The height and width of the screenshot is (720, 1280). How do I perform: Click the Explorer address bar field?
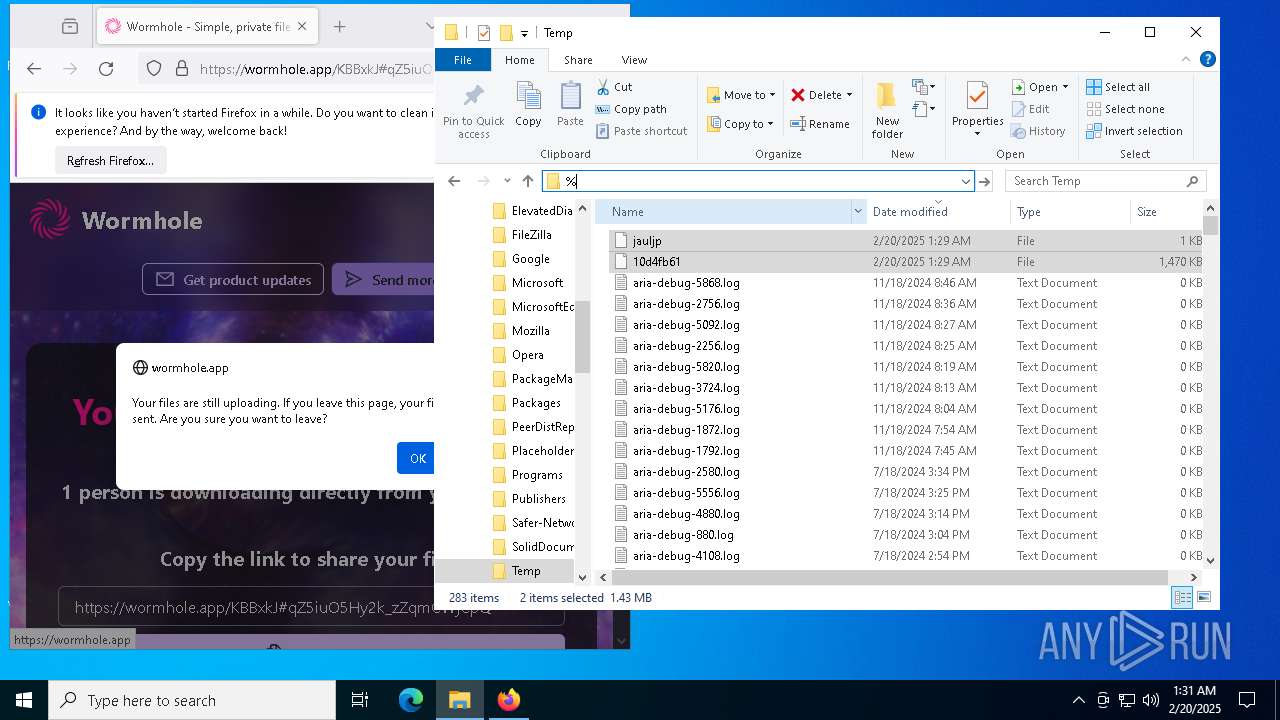pos(758,181)
